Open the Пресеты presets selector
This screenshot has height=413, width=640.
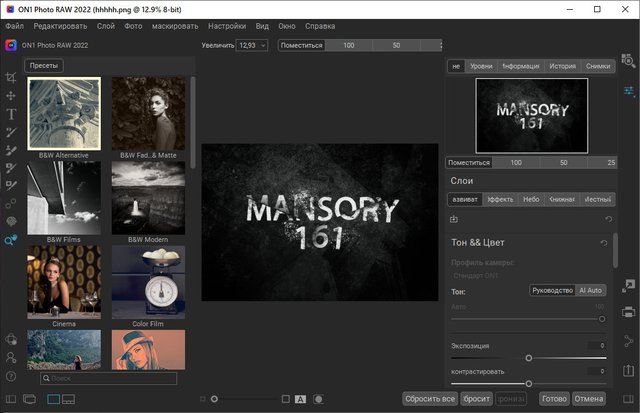(x=45, y=66)
